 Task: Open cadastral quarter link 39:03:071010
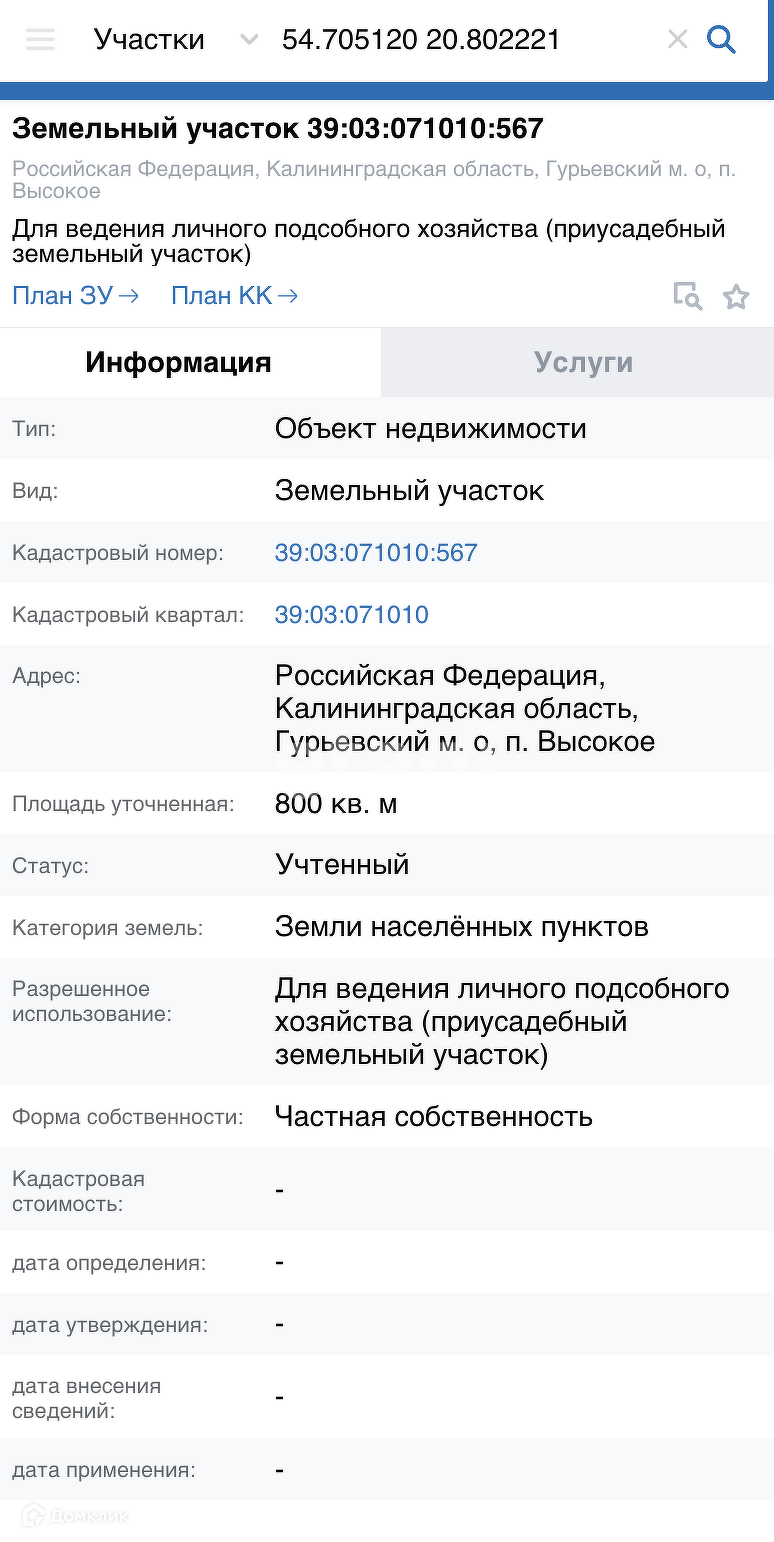[x=351, y=615]
